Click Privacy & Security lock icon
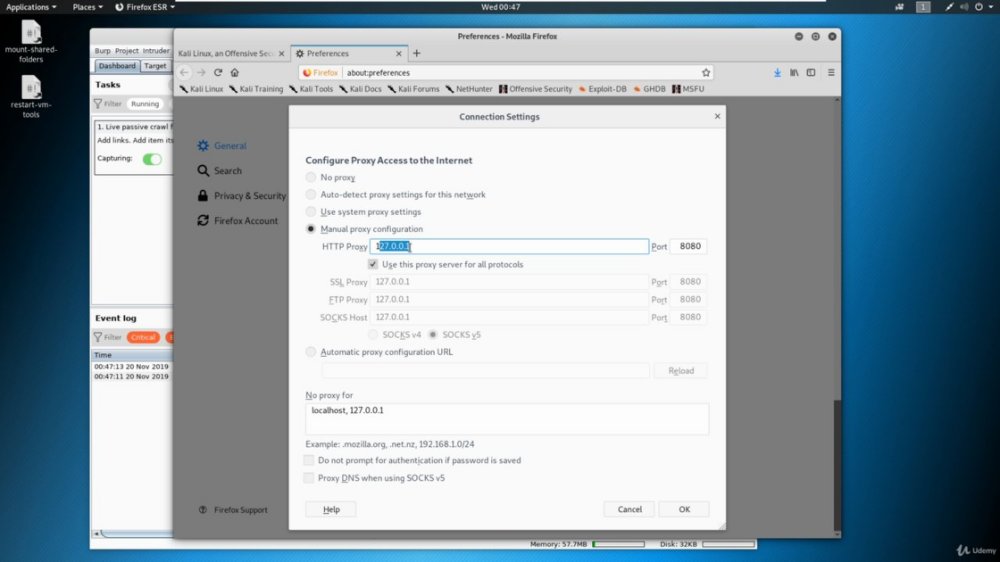1000x562 pixels. pyautogui.click(x=203, y=195)
